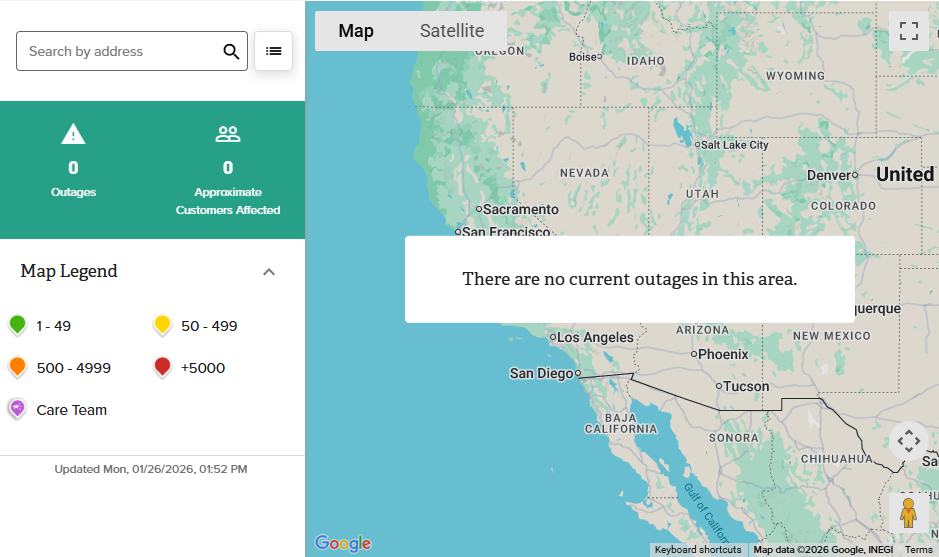Click Denver on the map

pyautogui.click(x=832, y=175)
